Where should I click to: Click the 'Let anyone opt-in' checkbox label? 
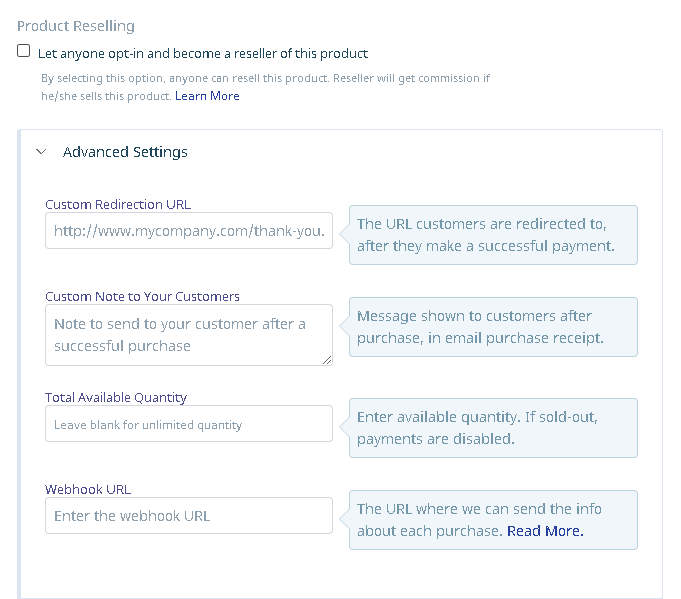(203, 54)
